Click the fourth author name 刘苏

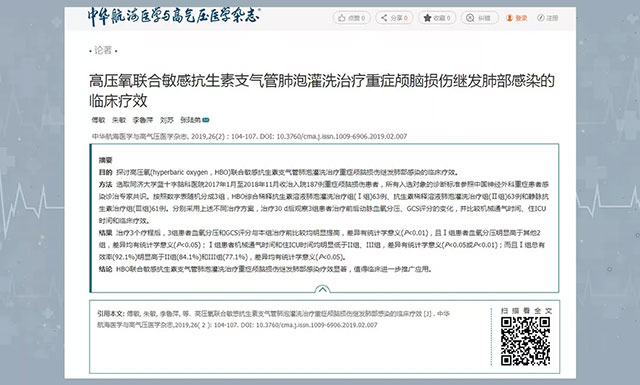coord(167,120)
